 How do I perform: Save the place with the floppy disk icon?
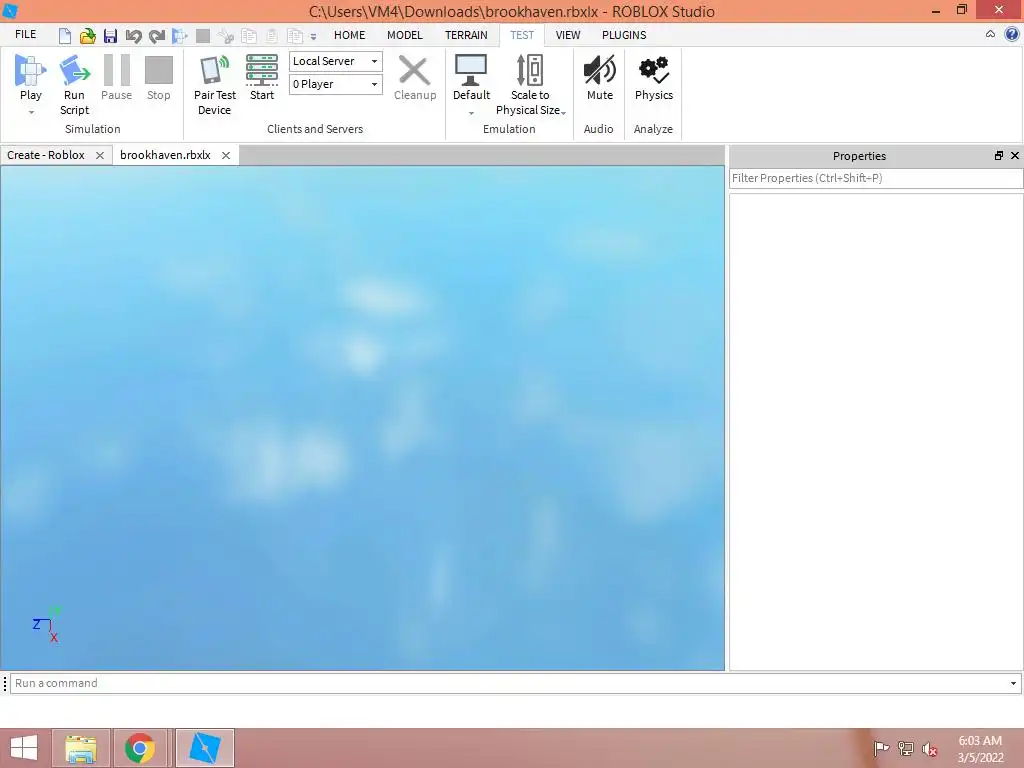110,35
